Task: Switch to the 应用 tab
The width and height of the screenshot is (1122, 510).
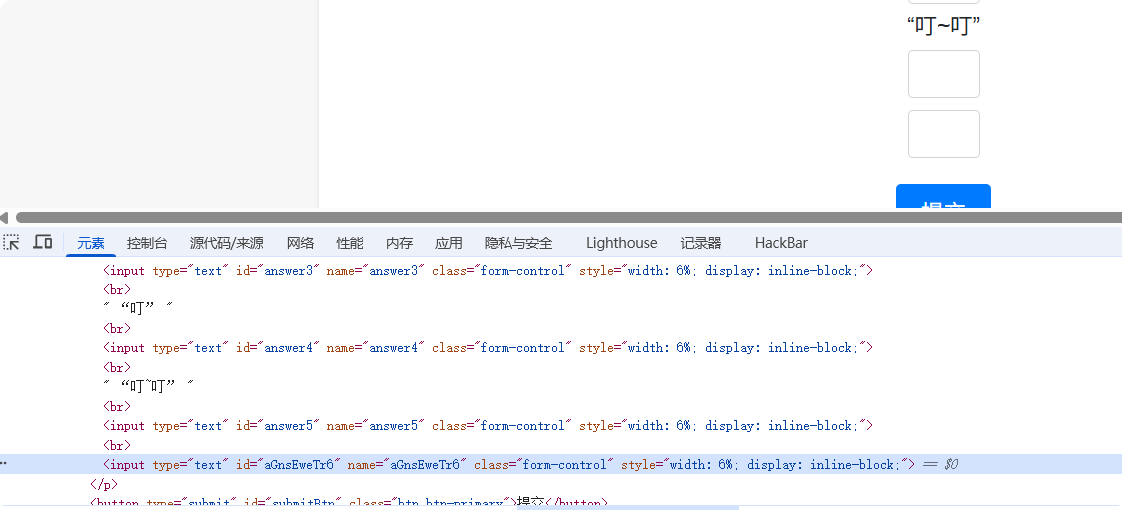Action: coord(449,243)
